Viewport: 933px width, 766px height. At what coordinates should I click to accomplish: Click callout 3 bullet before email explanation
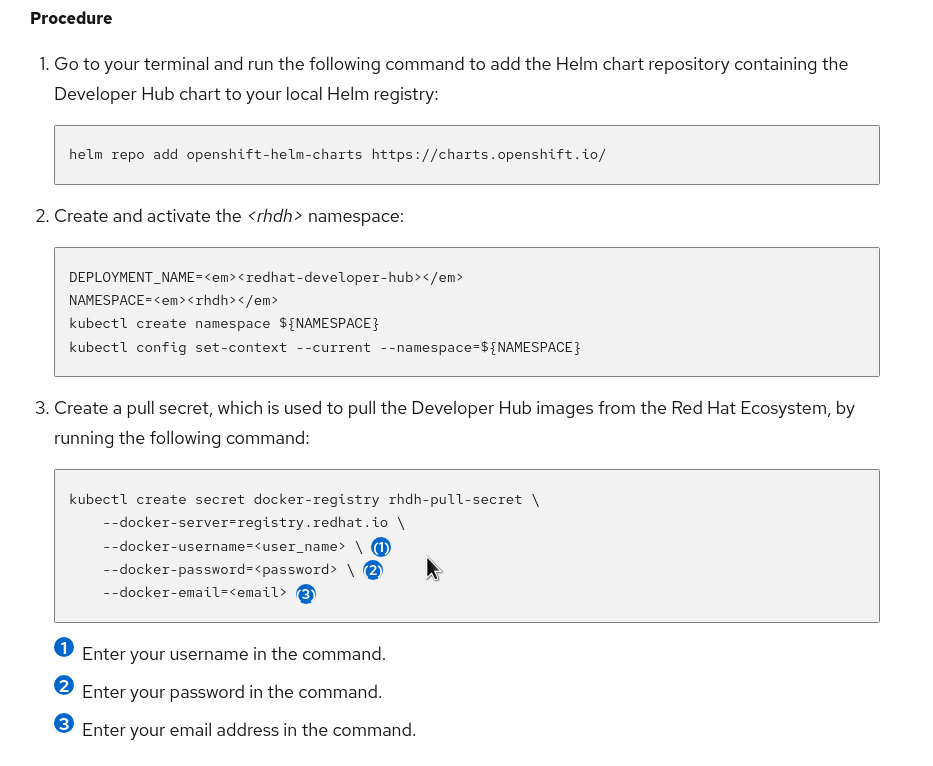[x=64, y=723]
